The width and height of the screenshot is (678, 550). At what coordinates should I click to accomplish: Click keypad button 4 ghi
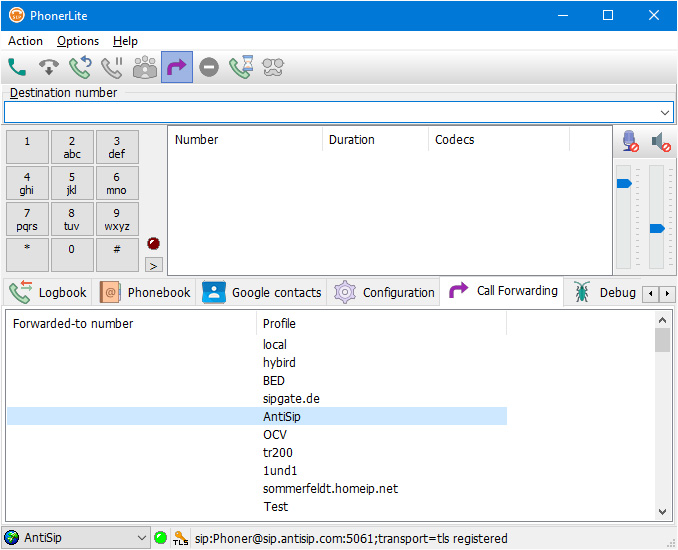[x=27, y=183]
